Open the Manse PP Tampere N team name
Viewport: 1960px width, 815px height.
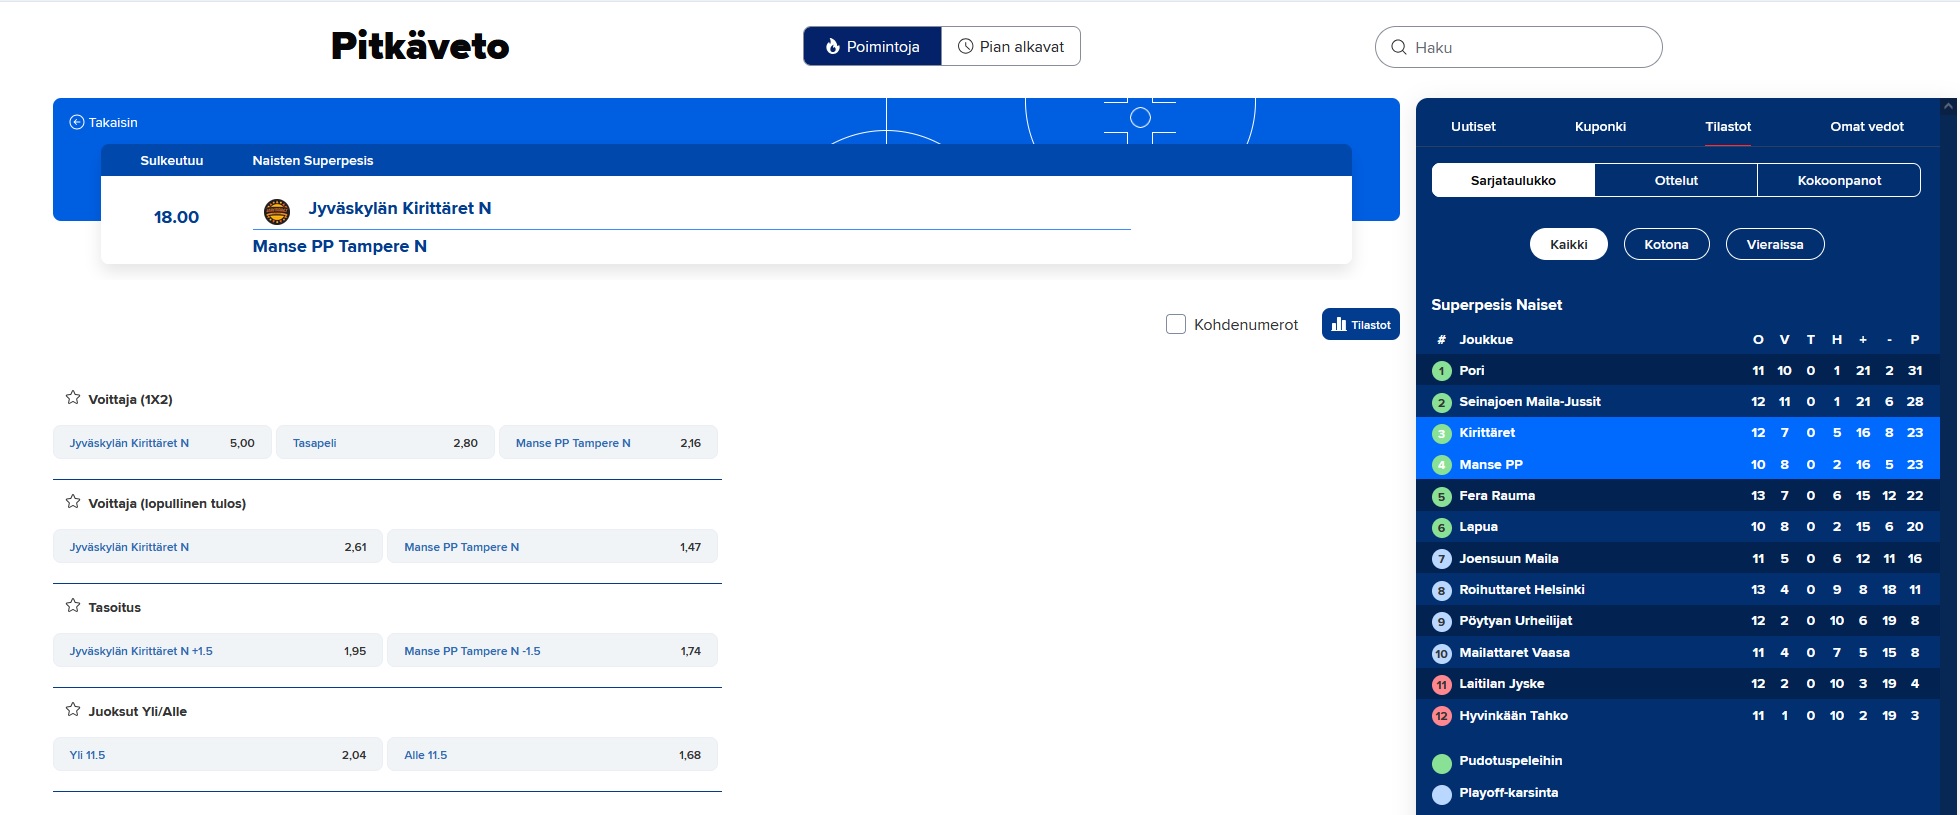[x=340, y=246]
